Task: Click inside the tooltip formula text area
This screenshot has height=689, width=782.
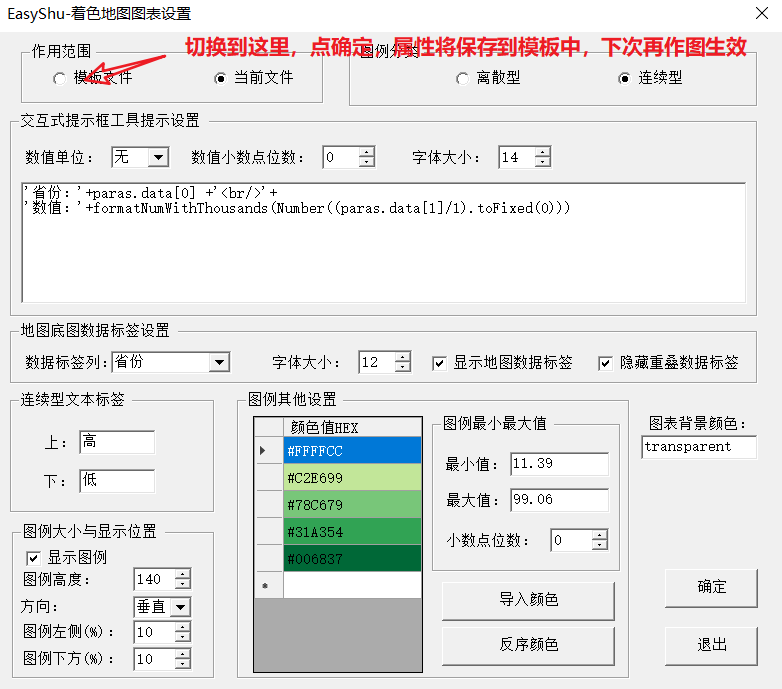Action: (384, 242)
